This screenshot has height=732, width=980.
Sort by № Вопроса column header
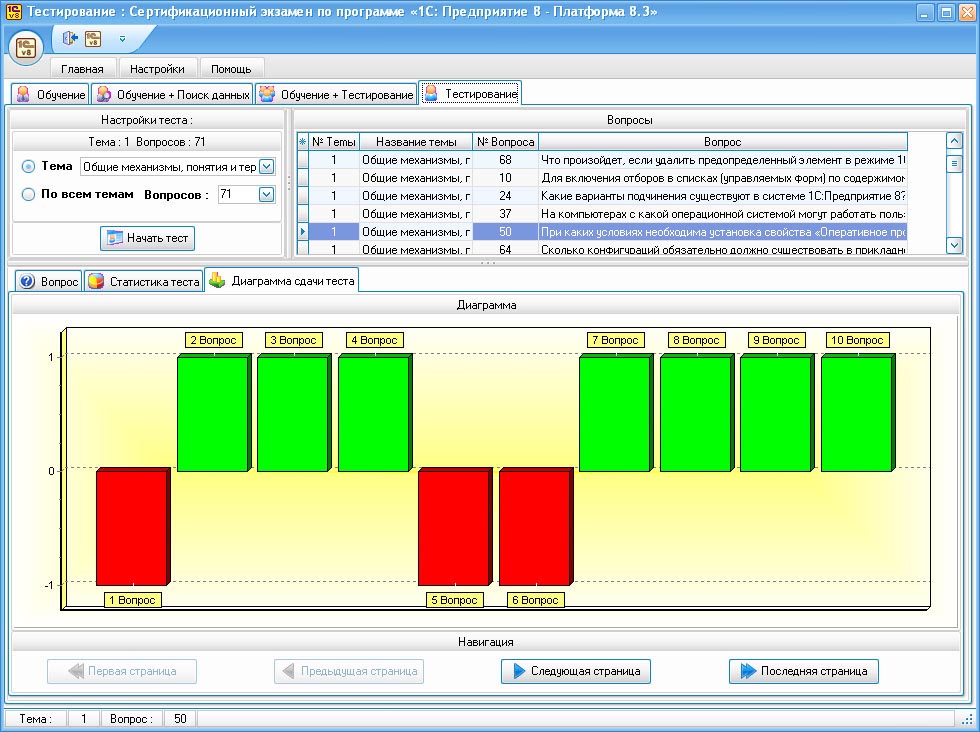[x=505, y=142]
